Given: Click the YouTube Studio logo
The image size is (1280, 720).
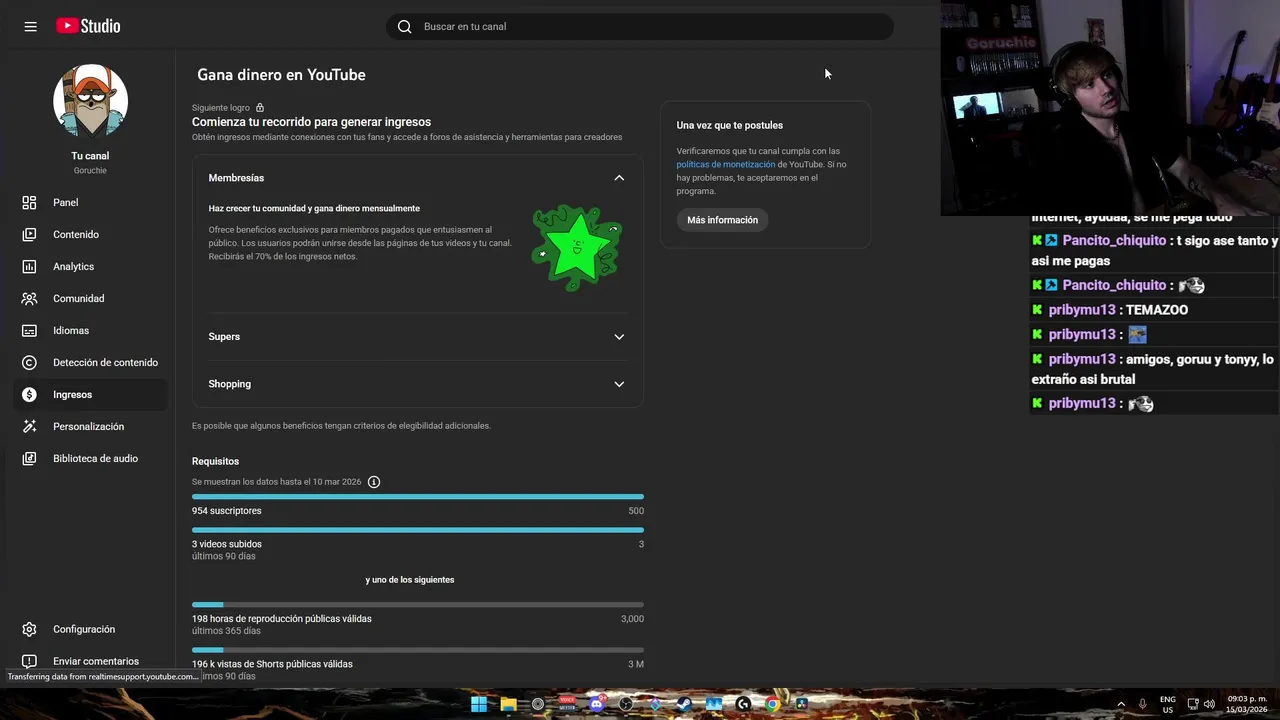Looking at the screenshot, I should coord(88,26).
